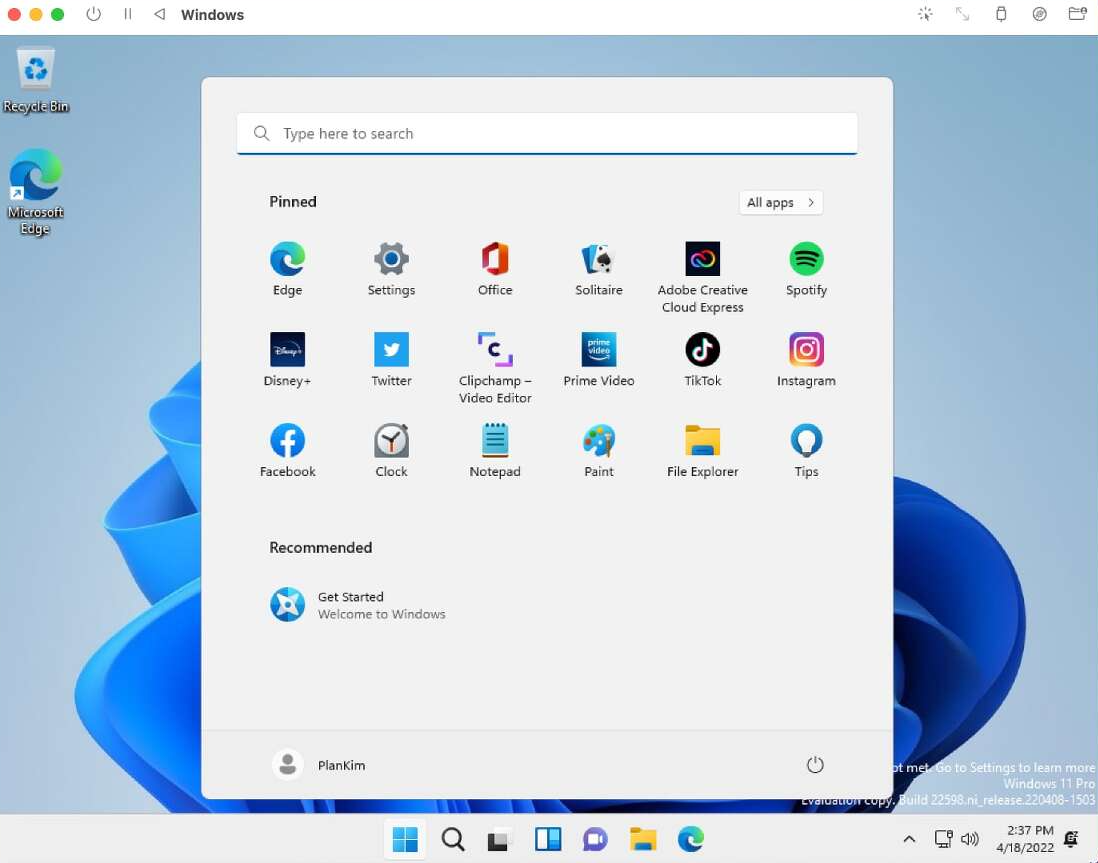1098x863 pixels.
Task: Open Edge from pinned apps
Action: click(x=287, y=269)
